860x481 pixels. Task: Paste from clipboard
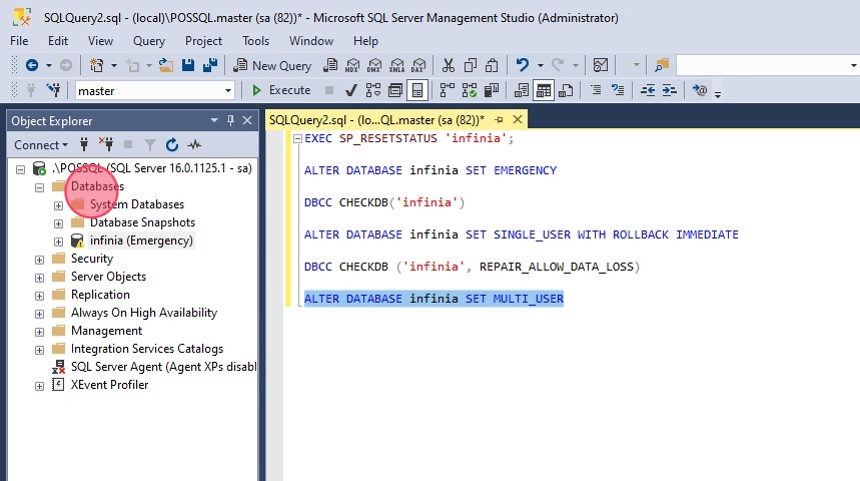(492, 65)
